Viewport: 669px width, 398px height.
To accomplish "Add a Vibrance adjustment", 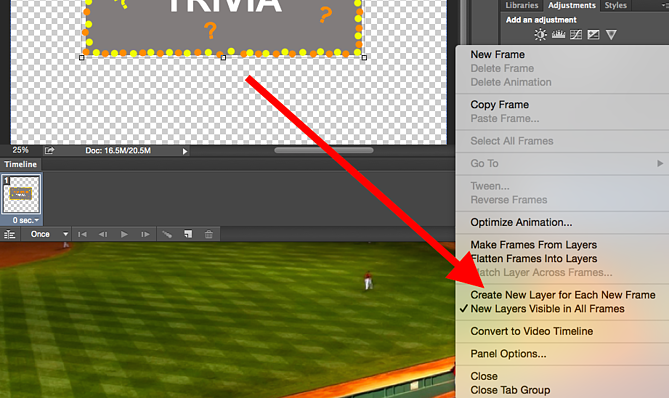I will click(x=611, y=35).
